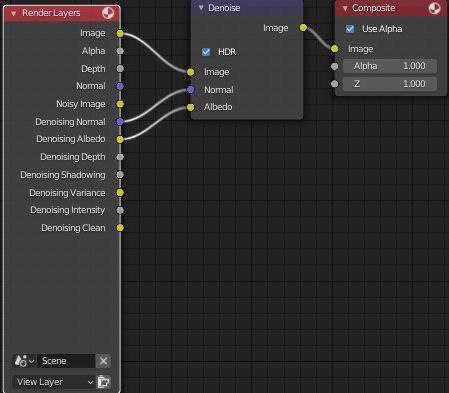Open the View Layer dropdown
This screenshot has width=449, height=393.
(x=54, y=382)
